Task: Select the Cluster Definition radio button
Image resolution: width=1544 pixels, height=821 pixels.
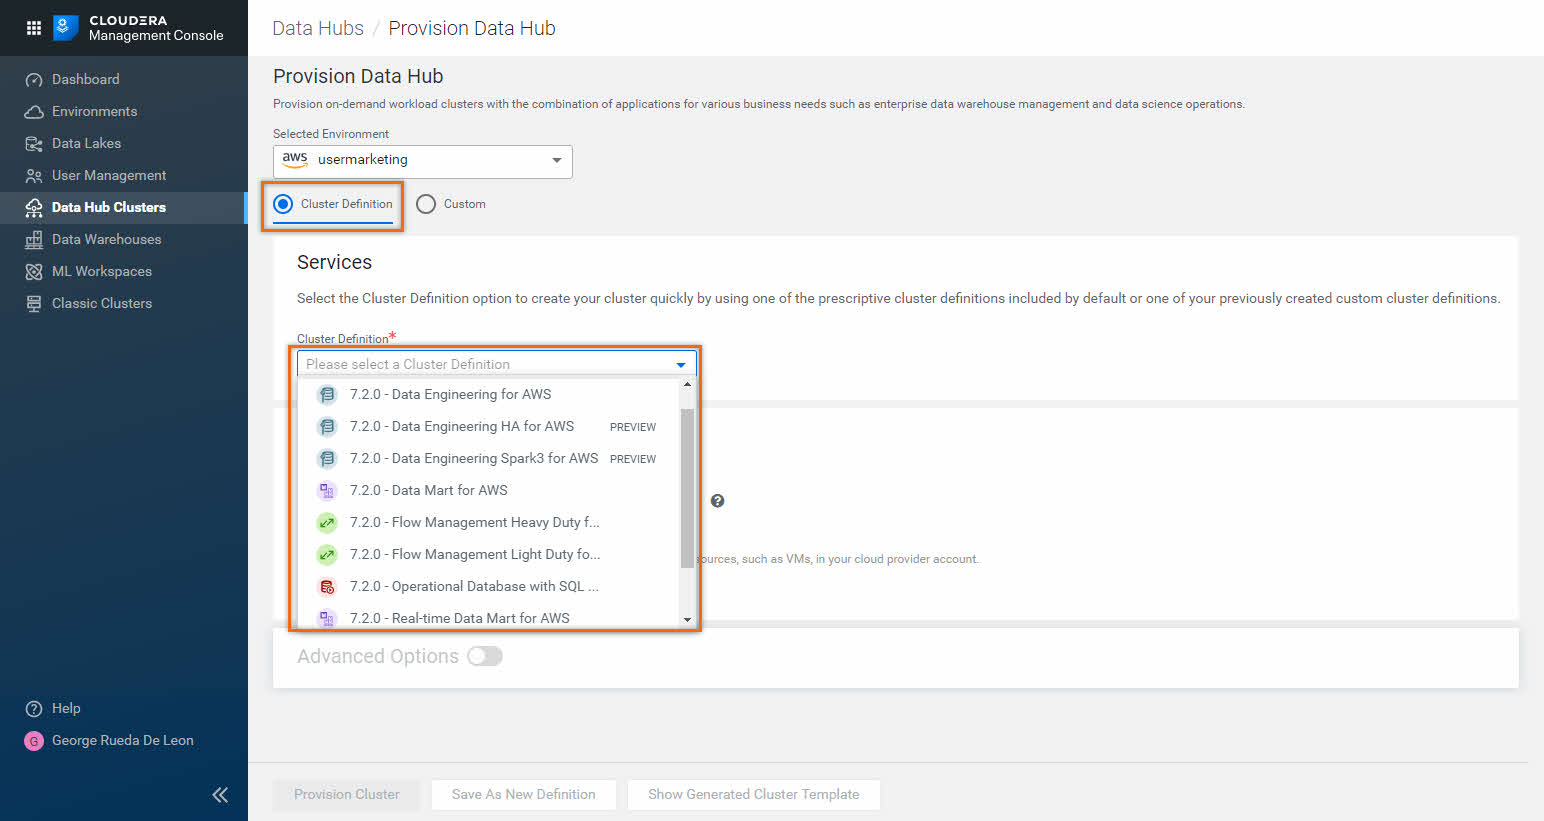Action: (x=283, y=204)
